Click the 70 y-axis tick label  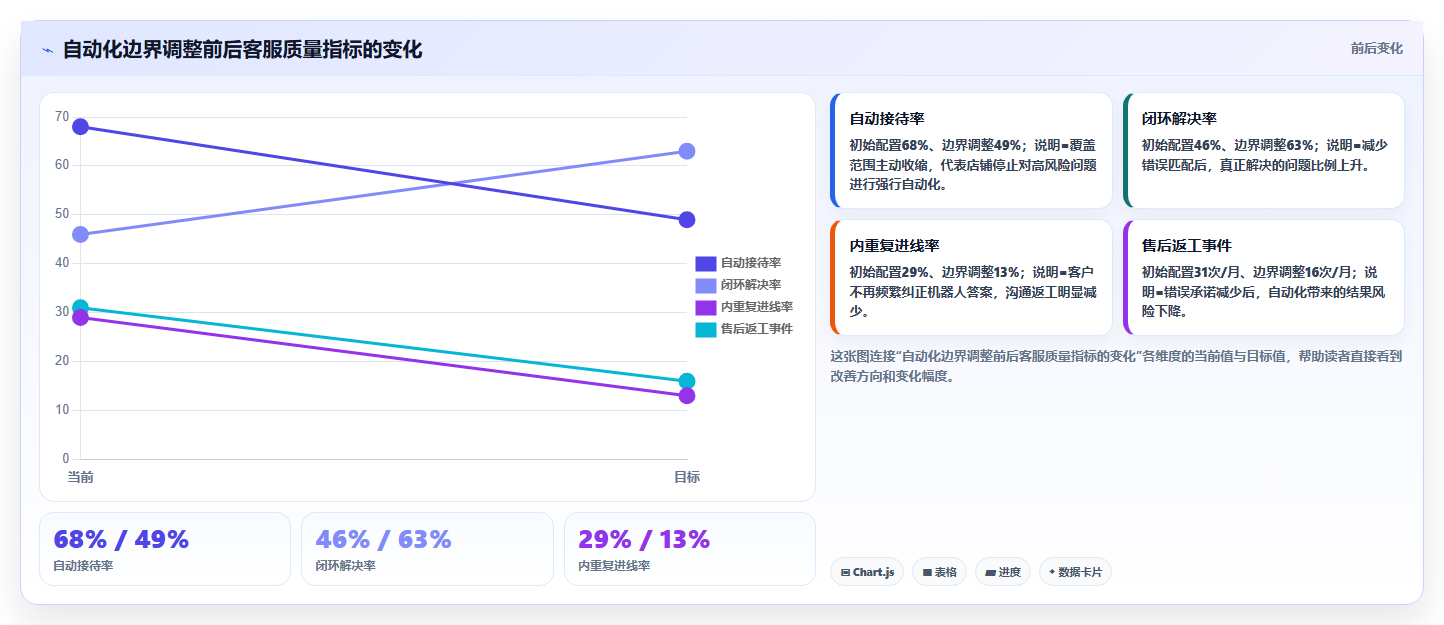[62, 117]
